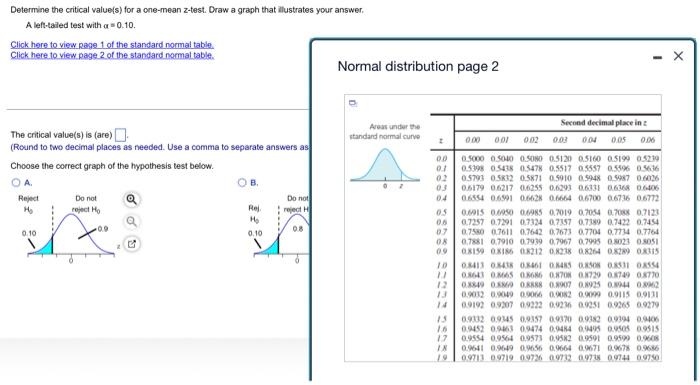This screenshot has height=385, width=700.
Task: Click column header 0.05 in the table
Action: point(618,140)
